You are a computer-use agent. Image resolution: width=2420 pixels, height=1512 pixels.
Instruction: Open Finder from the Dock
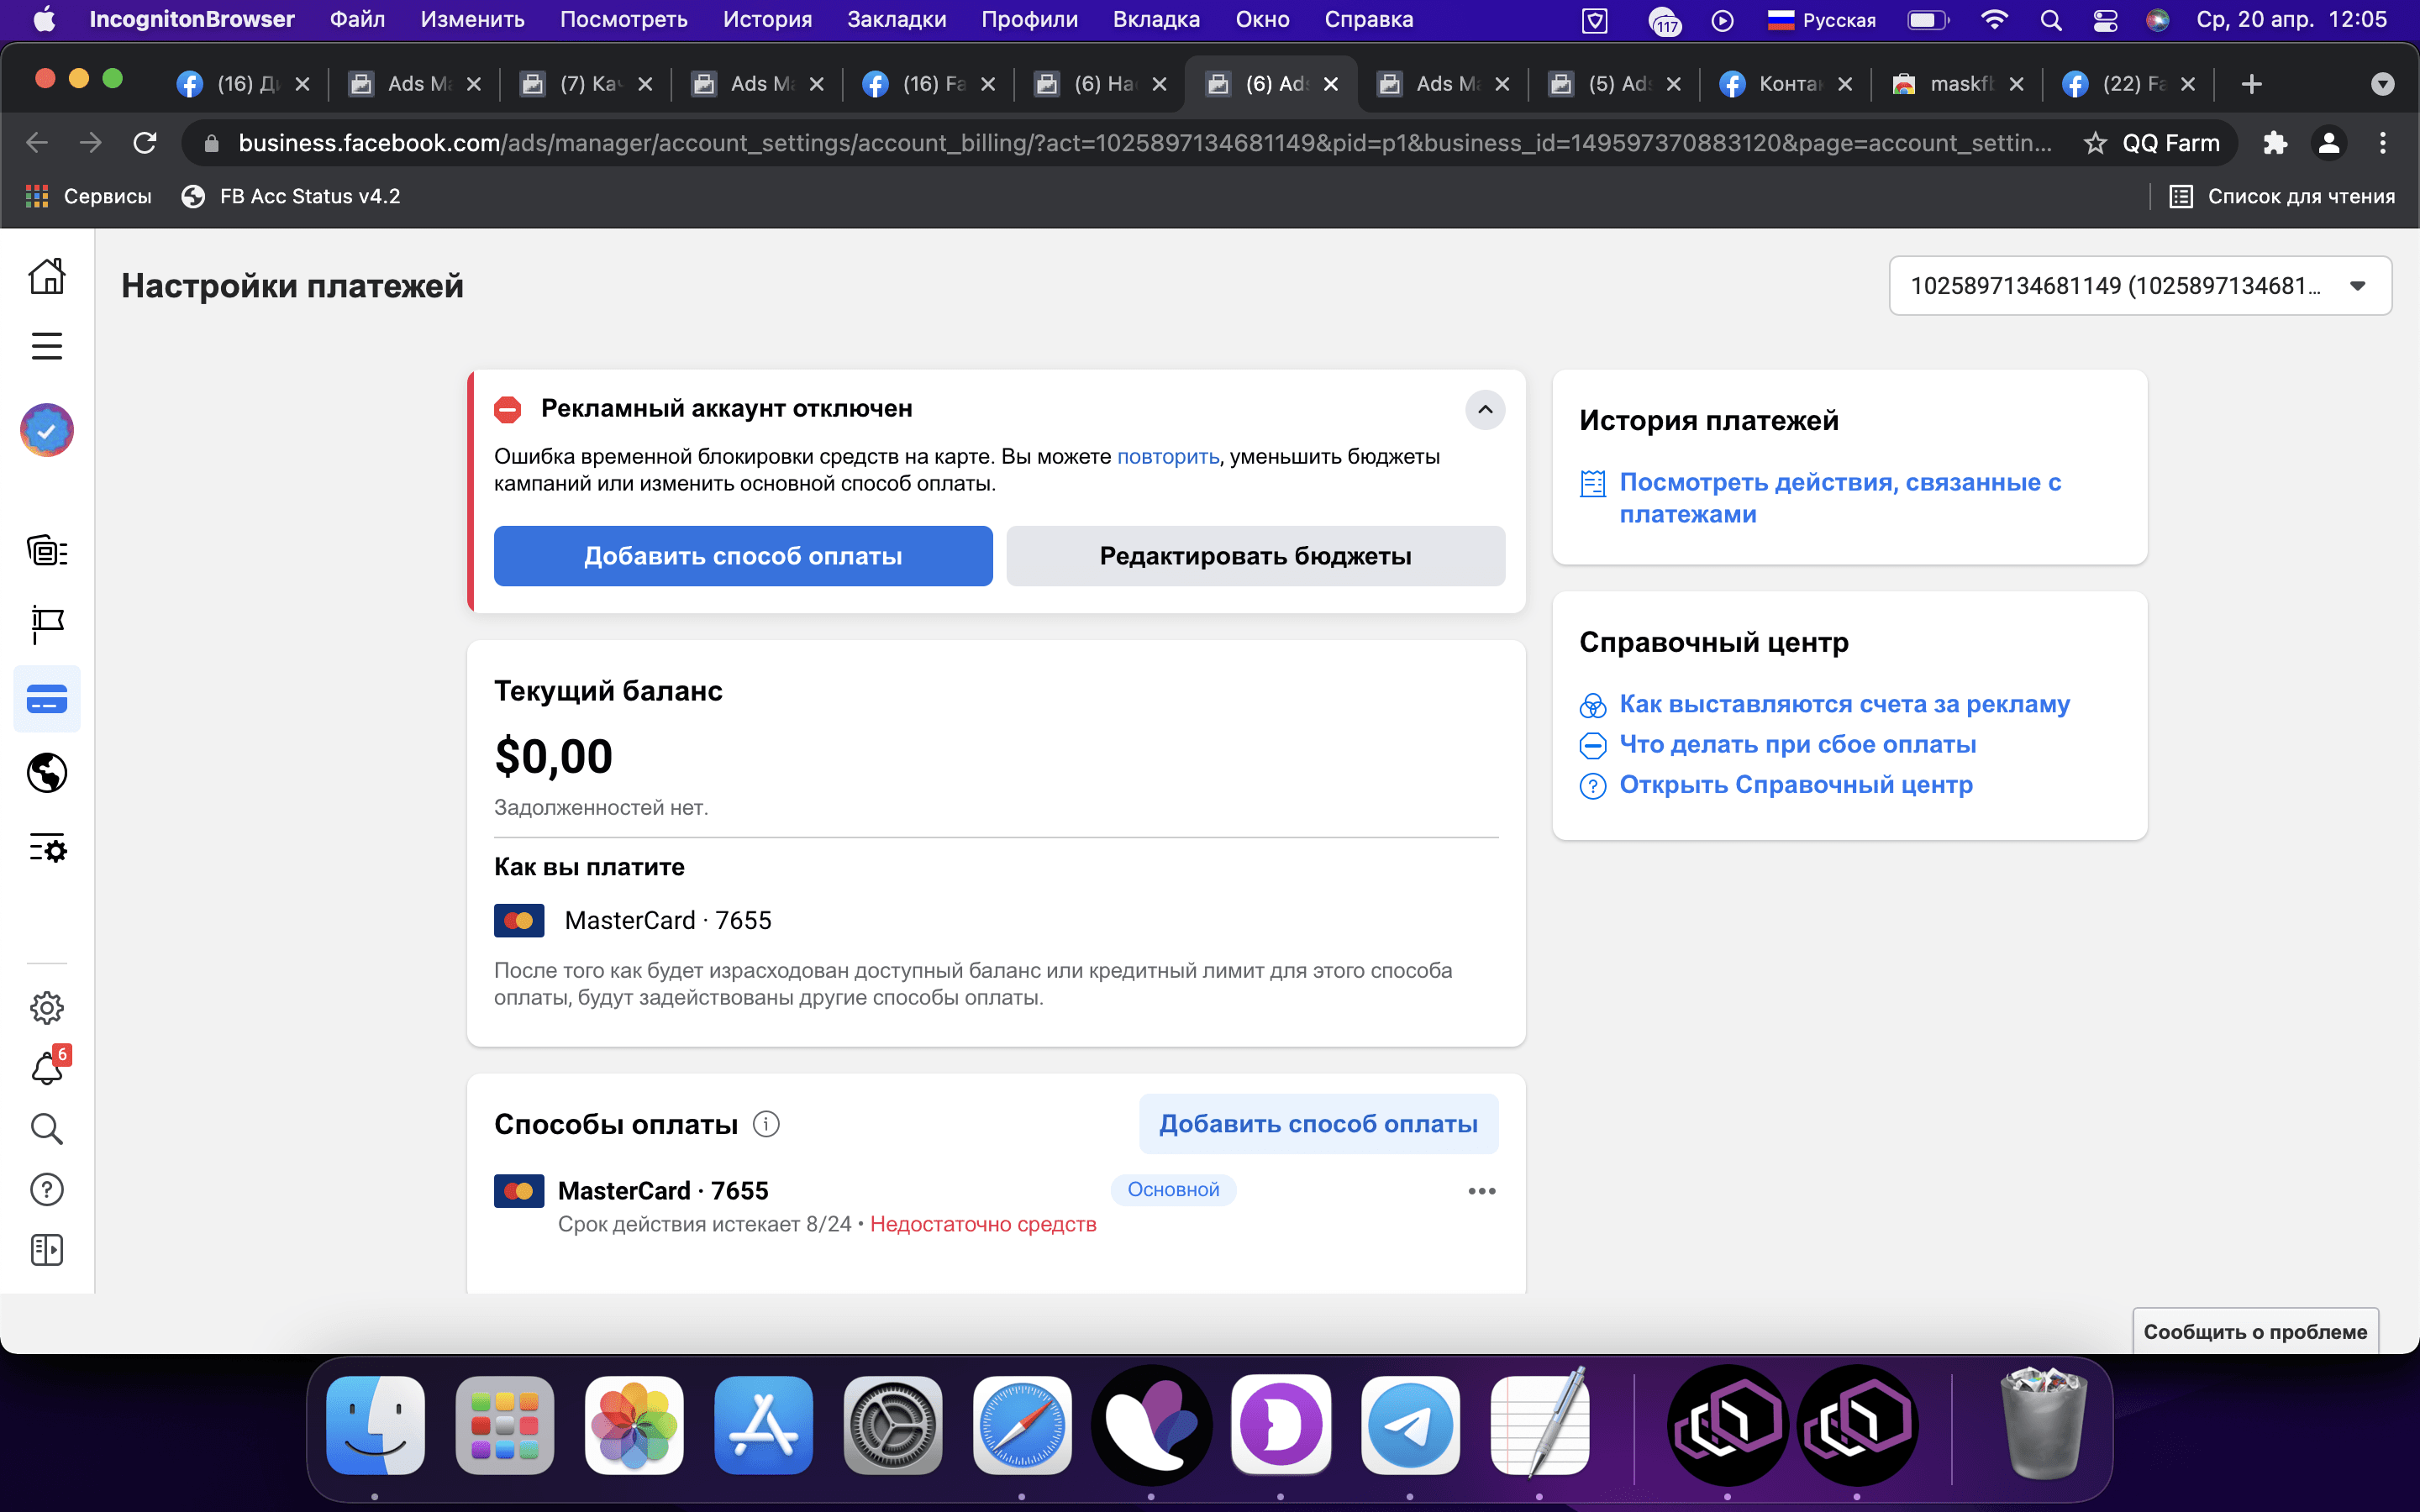point(375,1425)
